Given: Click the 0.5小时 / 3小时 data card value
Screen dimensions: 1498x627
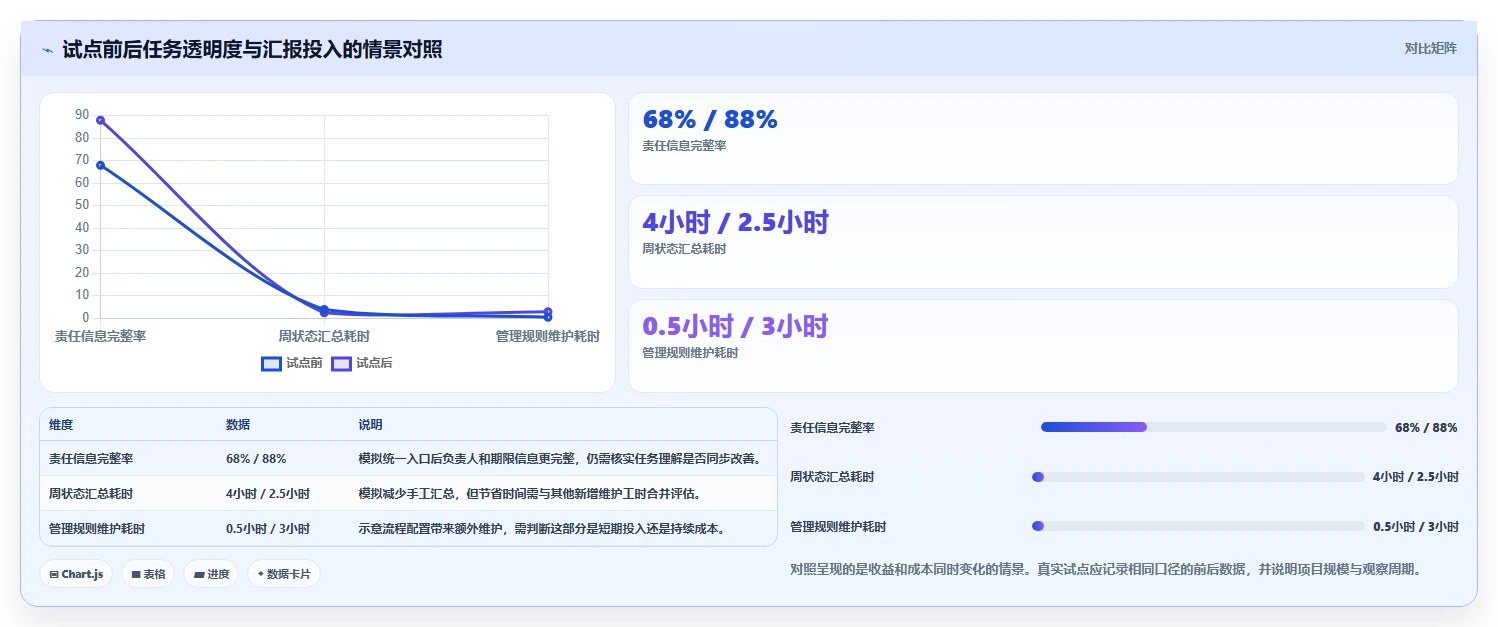Looking at the screenshot, I should (x=735, y=326).
